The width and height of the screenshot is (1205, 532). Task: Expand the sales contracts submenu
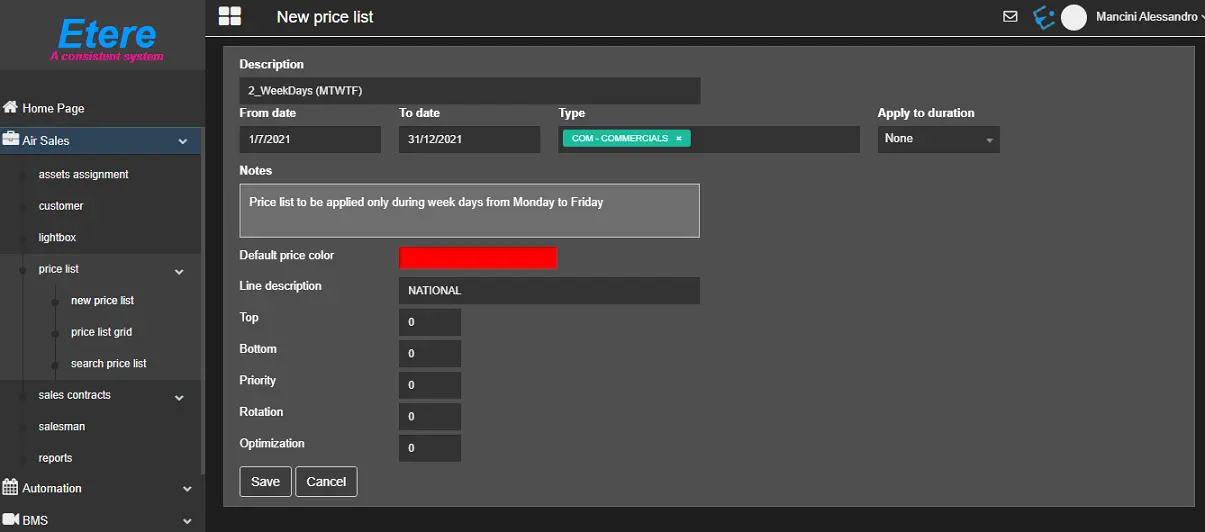point(180,397)
